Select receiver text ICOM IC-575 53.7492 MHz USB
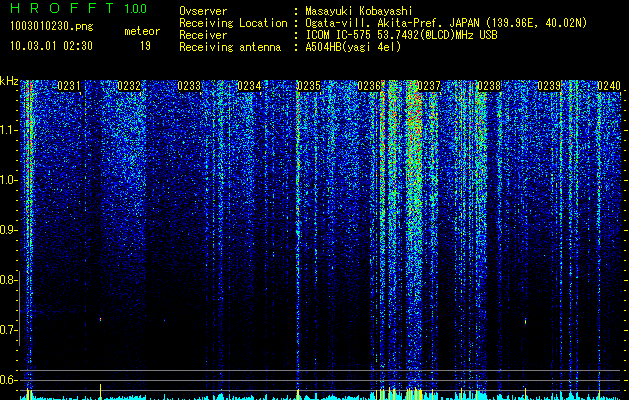 click(401, 35)
